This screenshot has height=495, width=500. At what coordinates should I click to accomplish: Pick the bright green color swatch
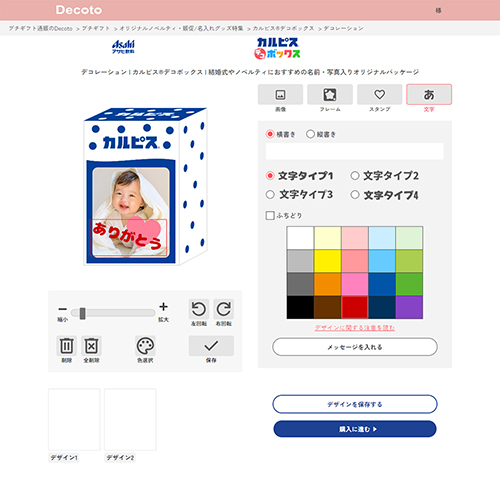tap(409, 284)
